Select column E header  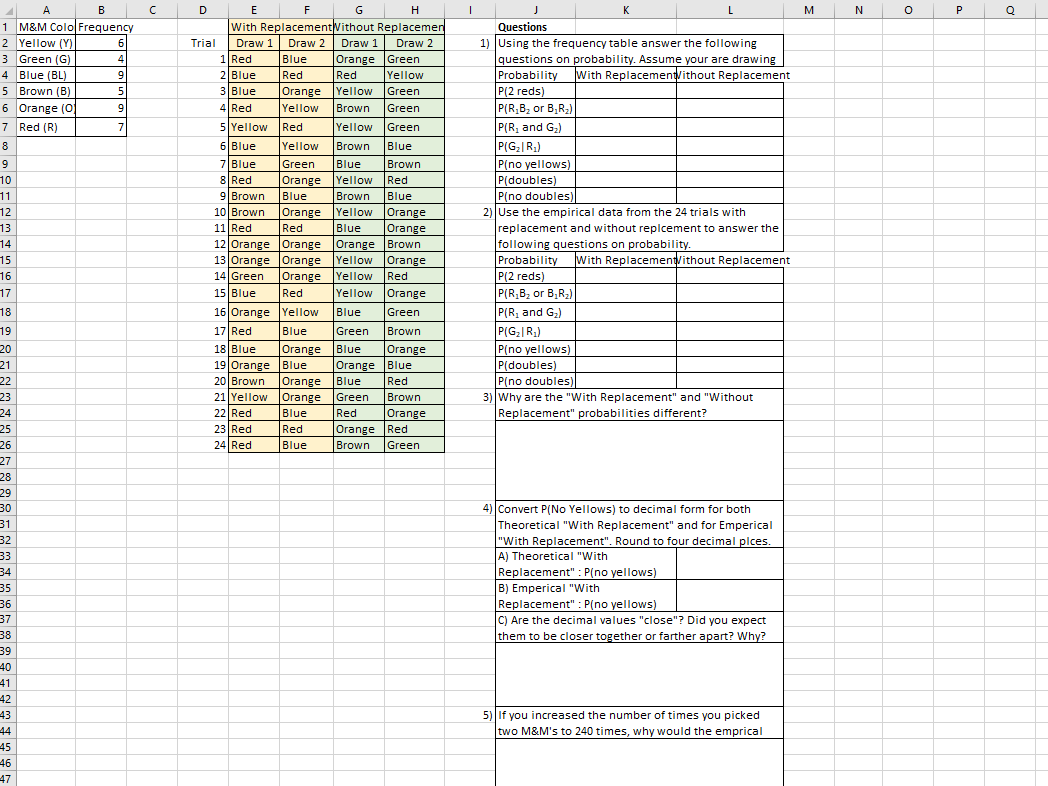254,9
